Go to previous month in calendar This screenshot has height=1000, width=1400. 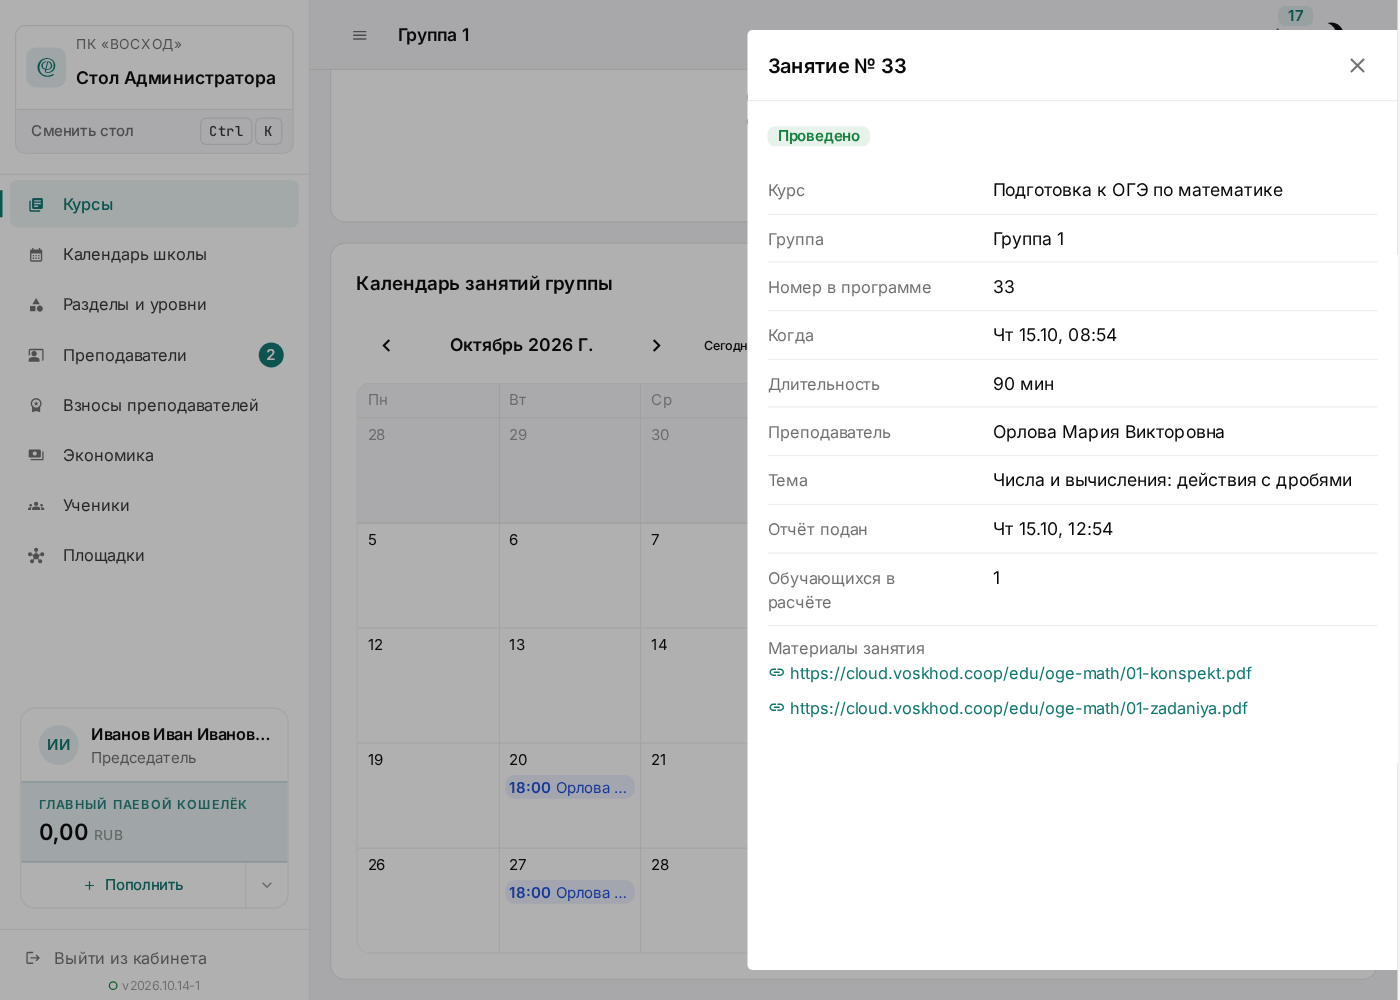pyautogui.click(x=386, y=345)
